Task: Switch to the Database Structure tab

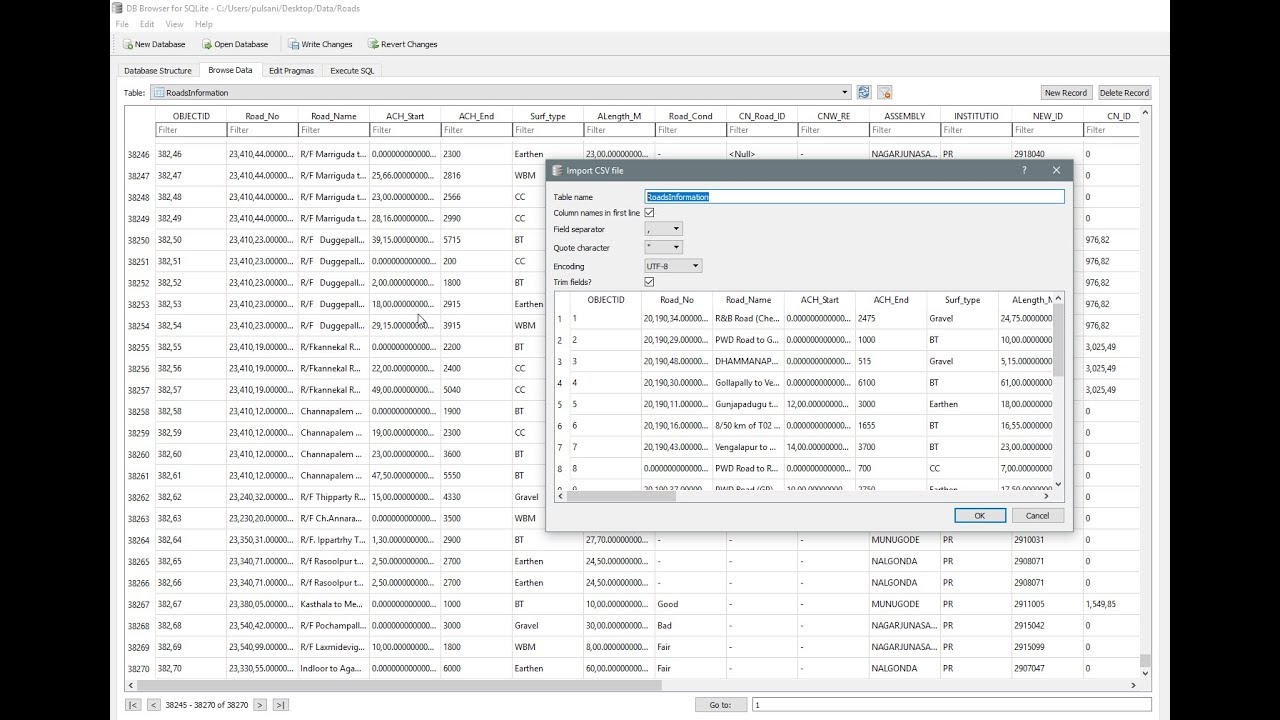Action: (157, 71)
